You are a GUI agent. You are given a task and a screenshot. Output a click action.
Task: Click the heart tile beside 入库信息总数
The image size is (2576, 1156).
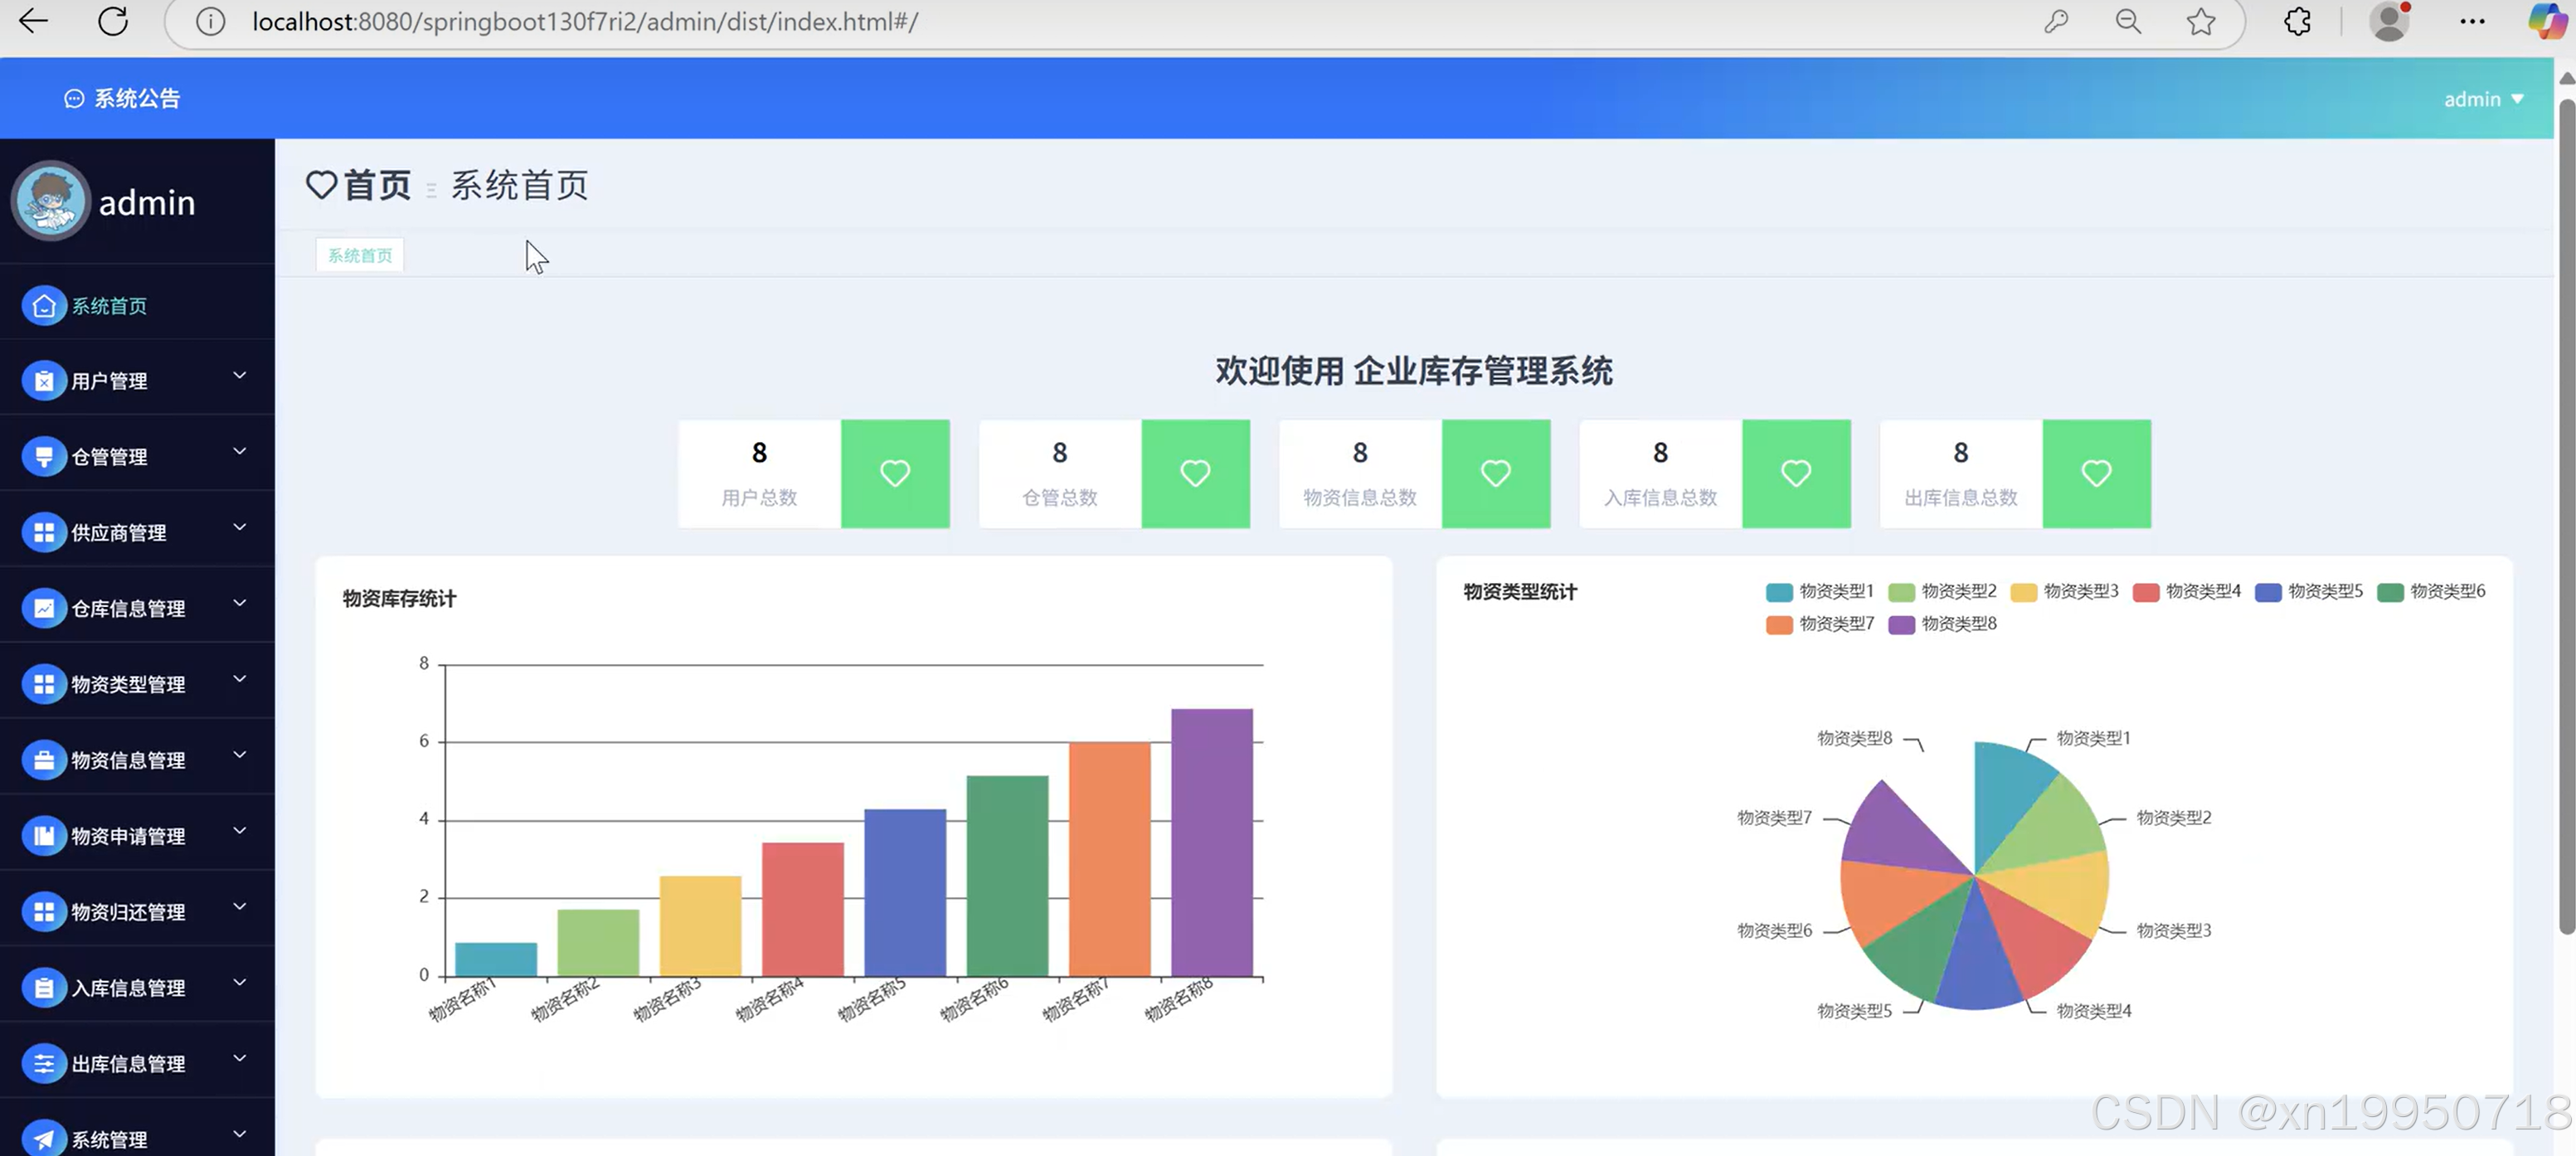(x=1796, y=473)
